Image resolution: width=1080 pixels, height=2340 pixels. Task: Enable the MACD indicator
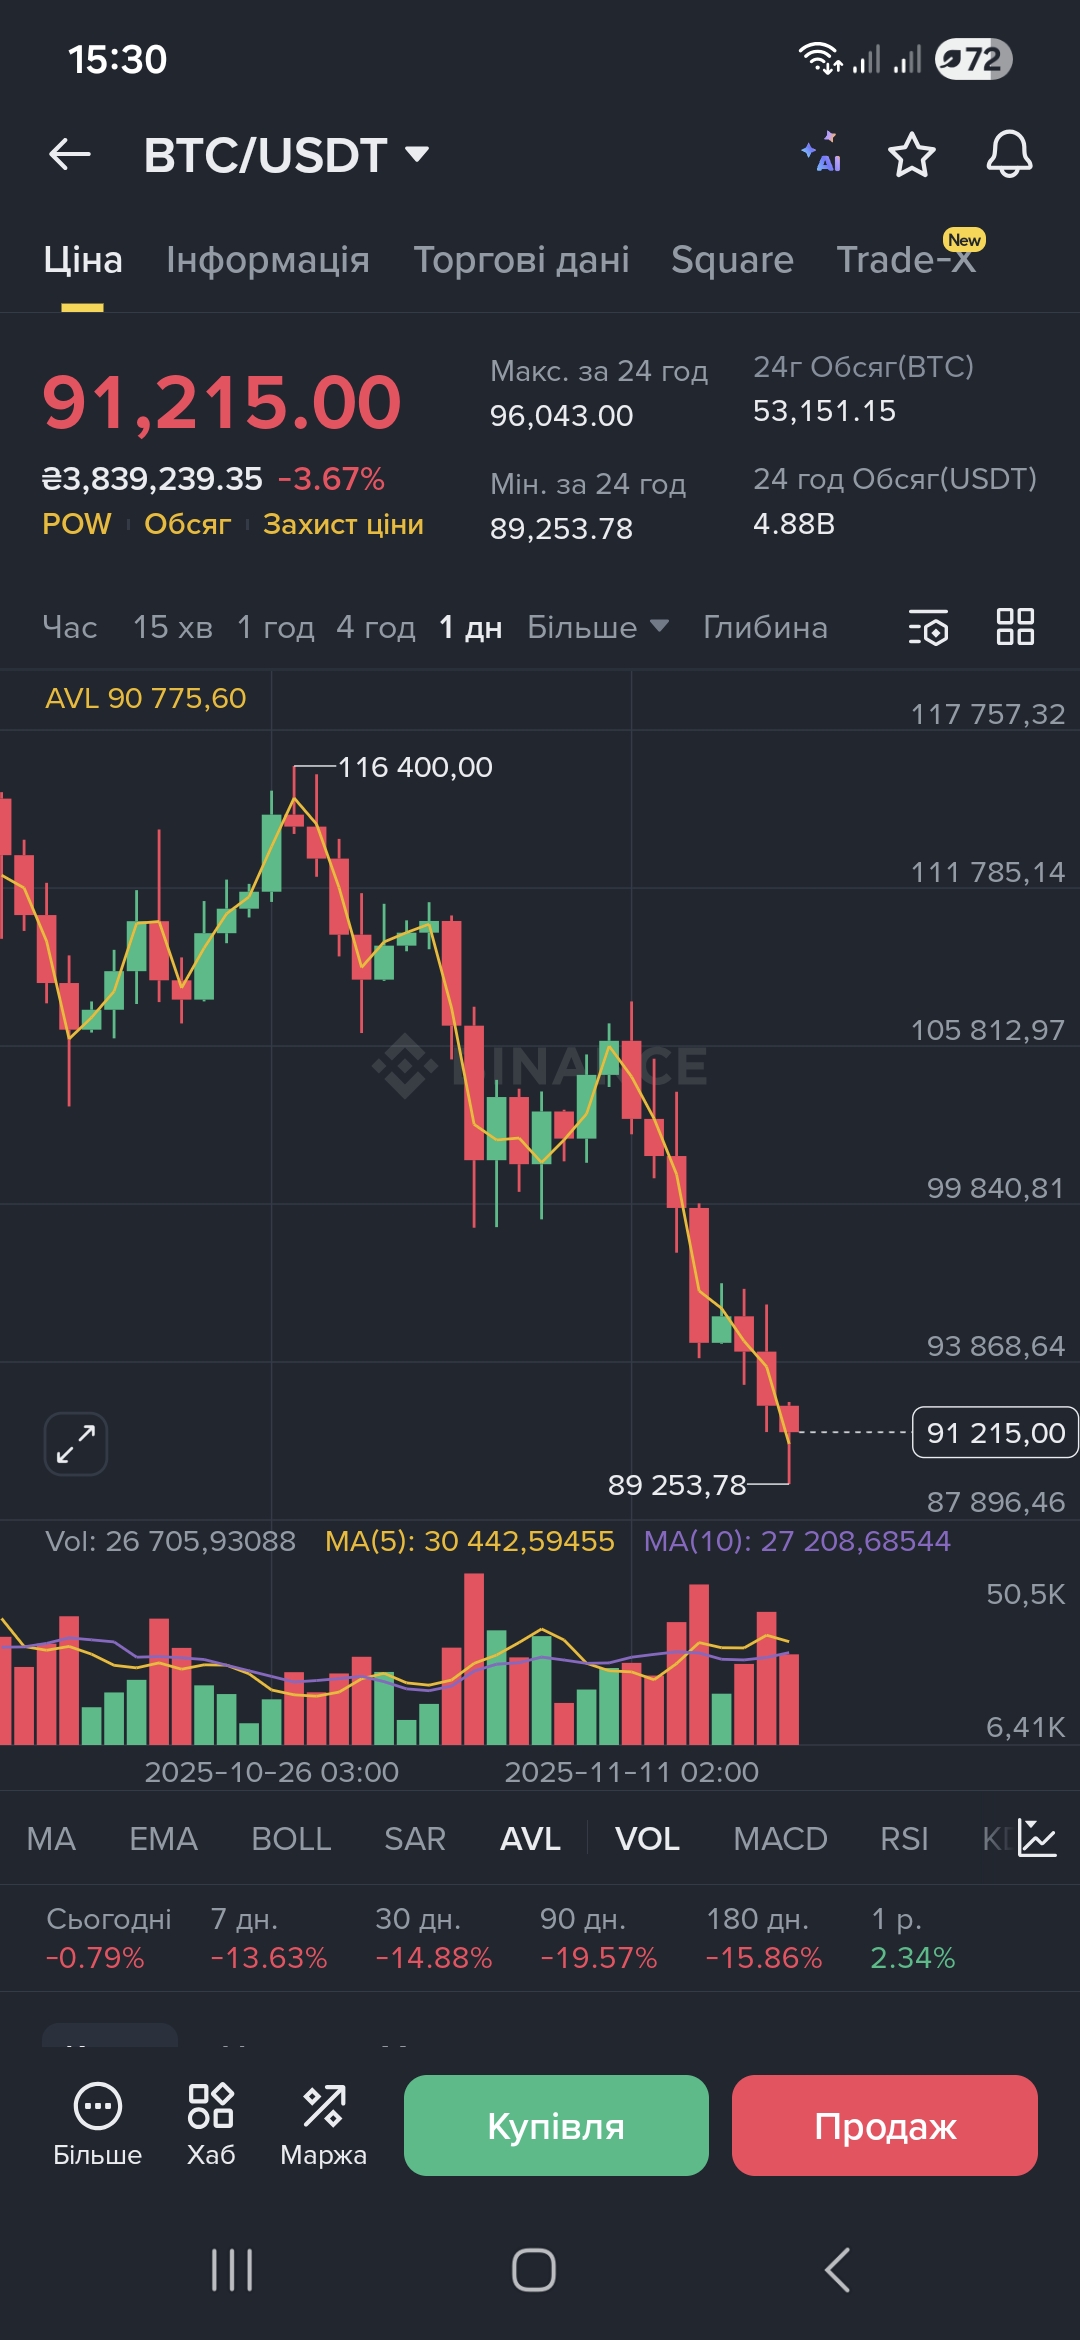(780, 1839)
